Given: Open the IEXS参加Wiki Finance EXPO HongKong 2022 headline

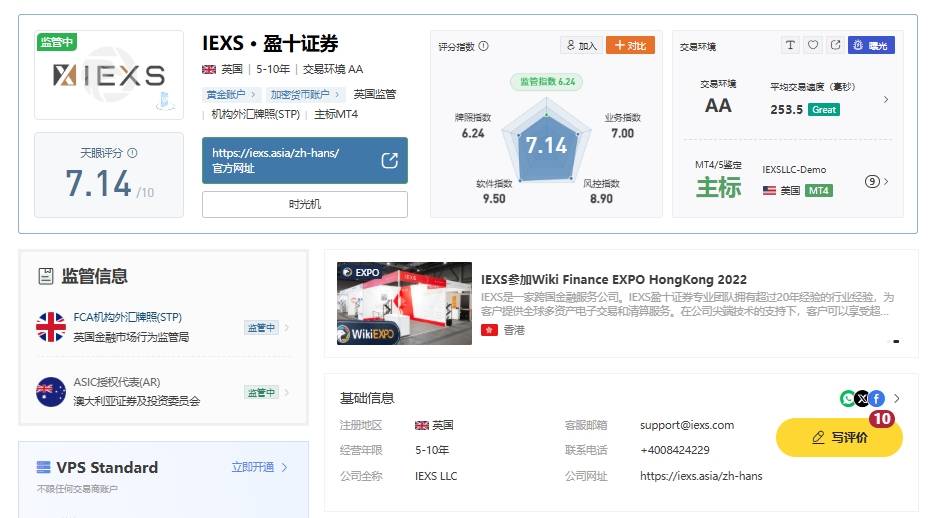Looking at the screenshot, I should coord(614,279).
